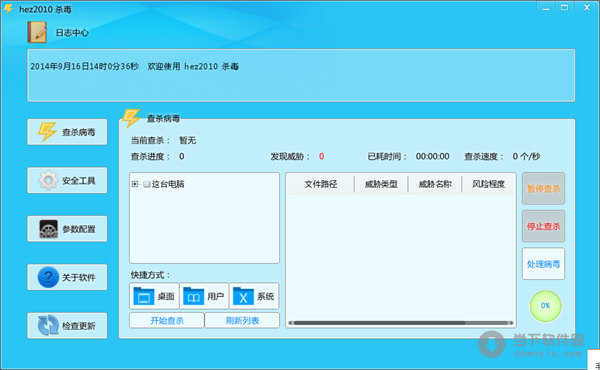Expand the 这台电脑 tree node
Image resolution: width=600 pixels, height=370 pixels.
point(135,184)
